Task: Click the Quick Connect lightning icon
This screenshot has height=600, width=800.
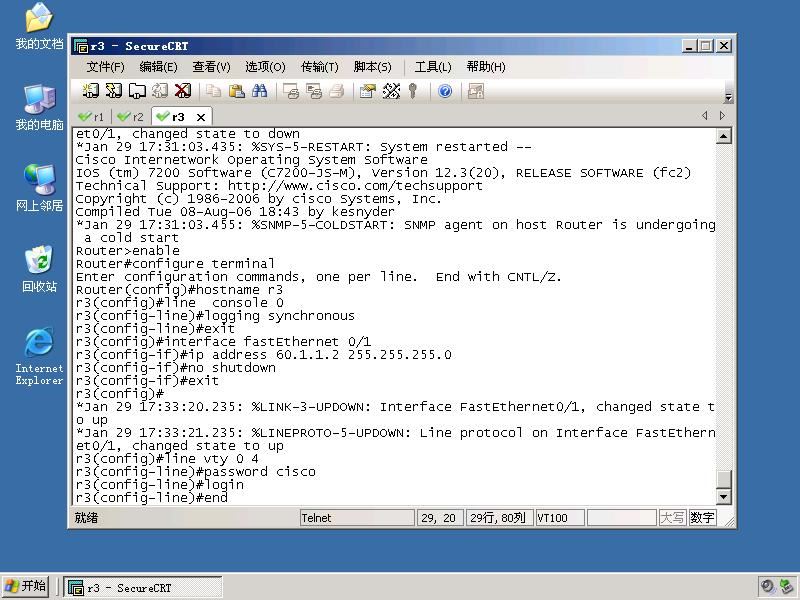Action: [113, 91]
